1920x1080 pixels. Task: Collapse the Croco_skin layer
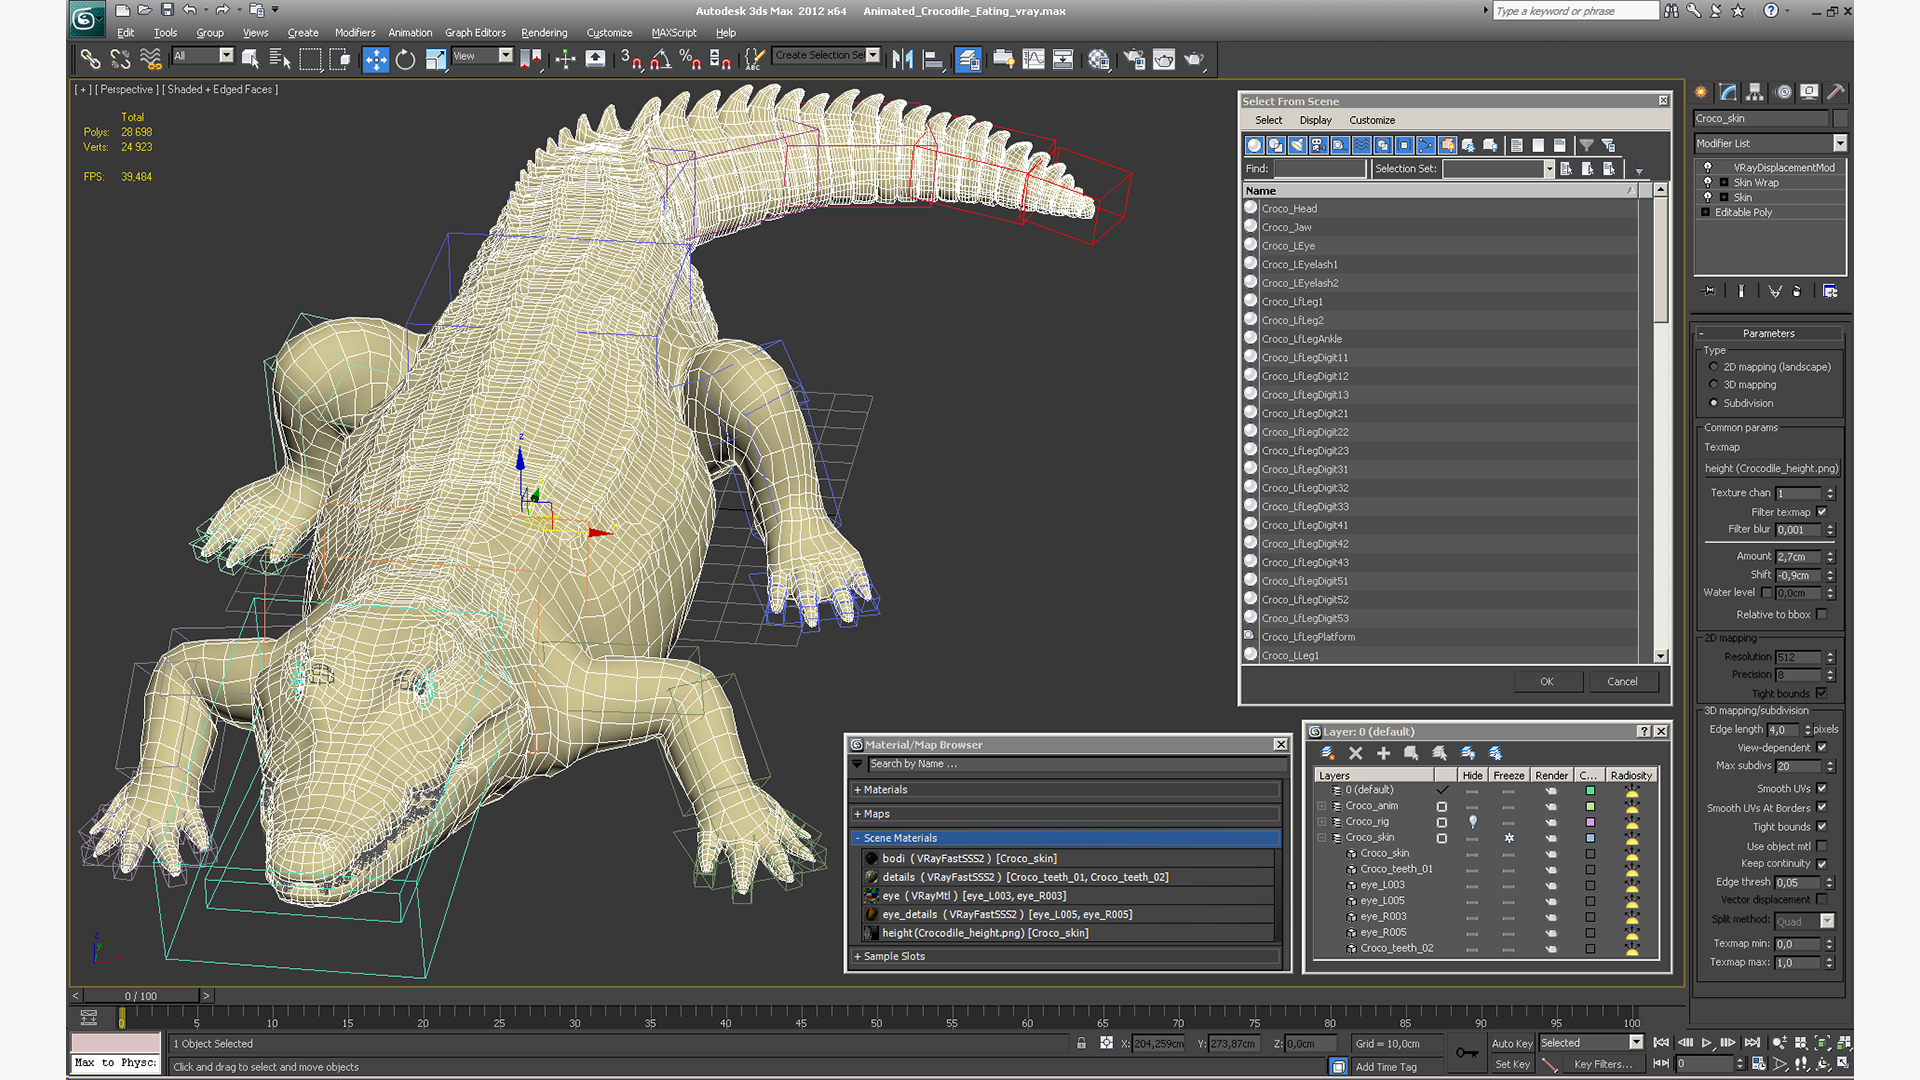click(x=1322, y=838)
